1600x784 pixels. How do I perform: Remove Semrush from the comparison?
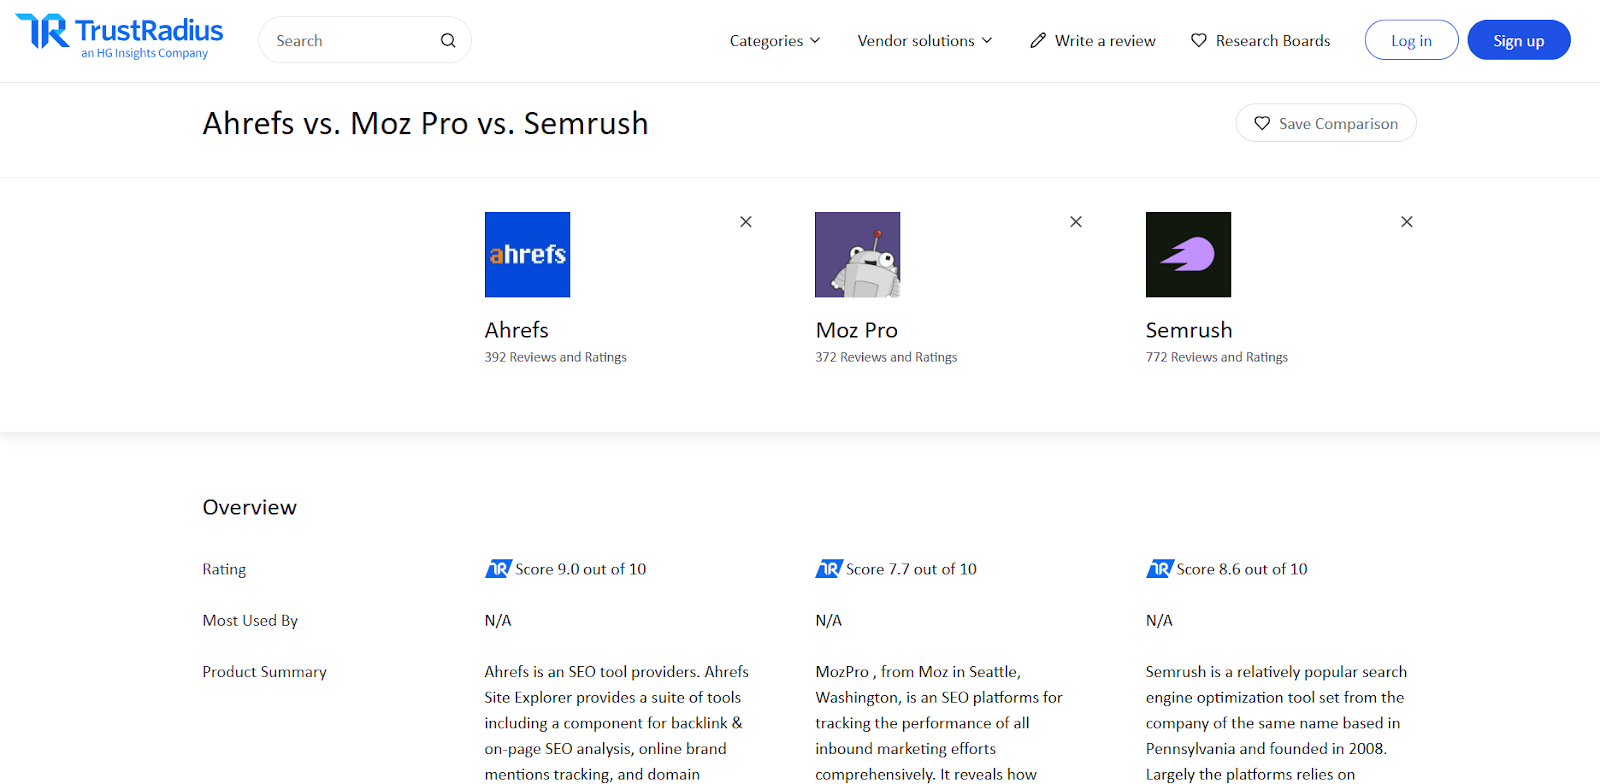(1407, 222)
